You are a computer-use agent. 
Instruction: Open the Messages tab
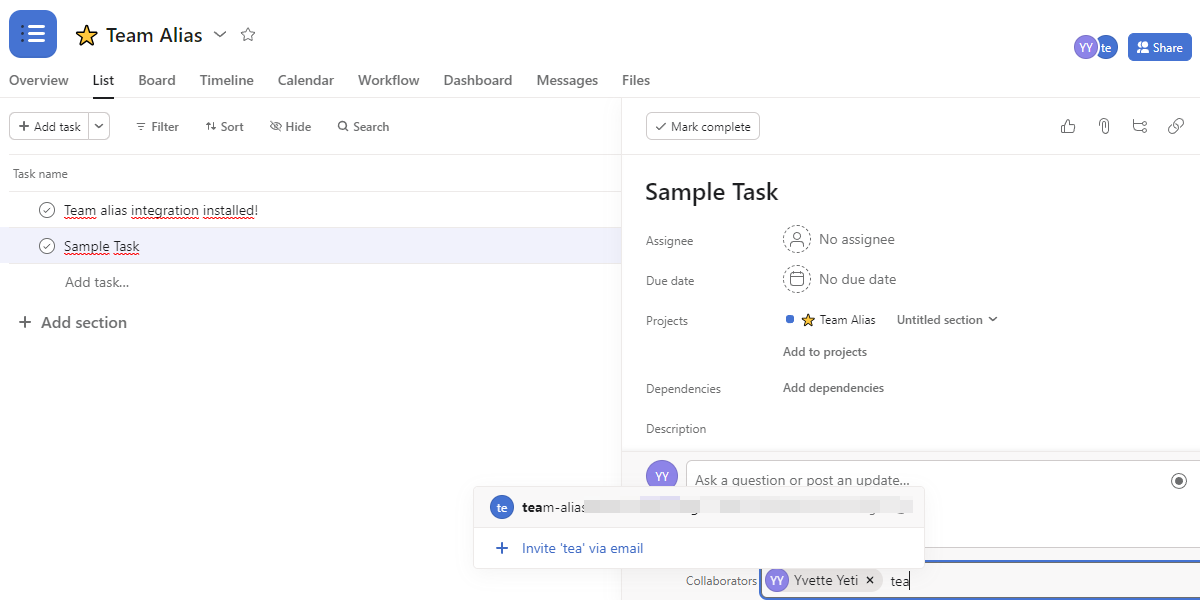567,80
